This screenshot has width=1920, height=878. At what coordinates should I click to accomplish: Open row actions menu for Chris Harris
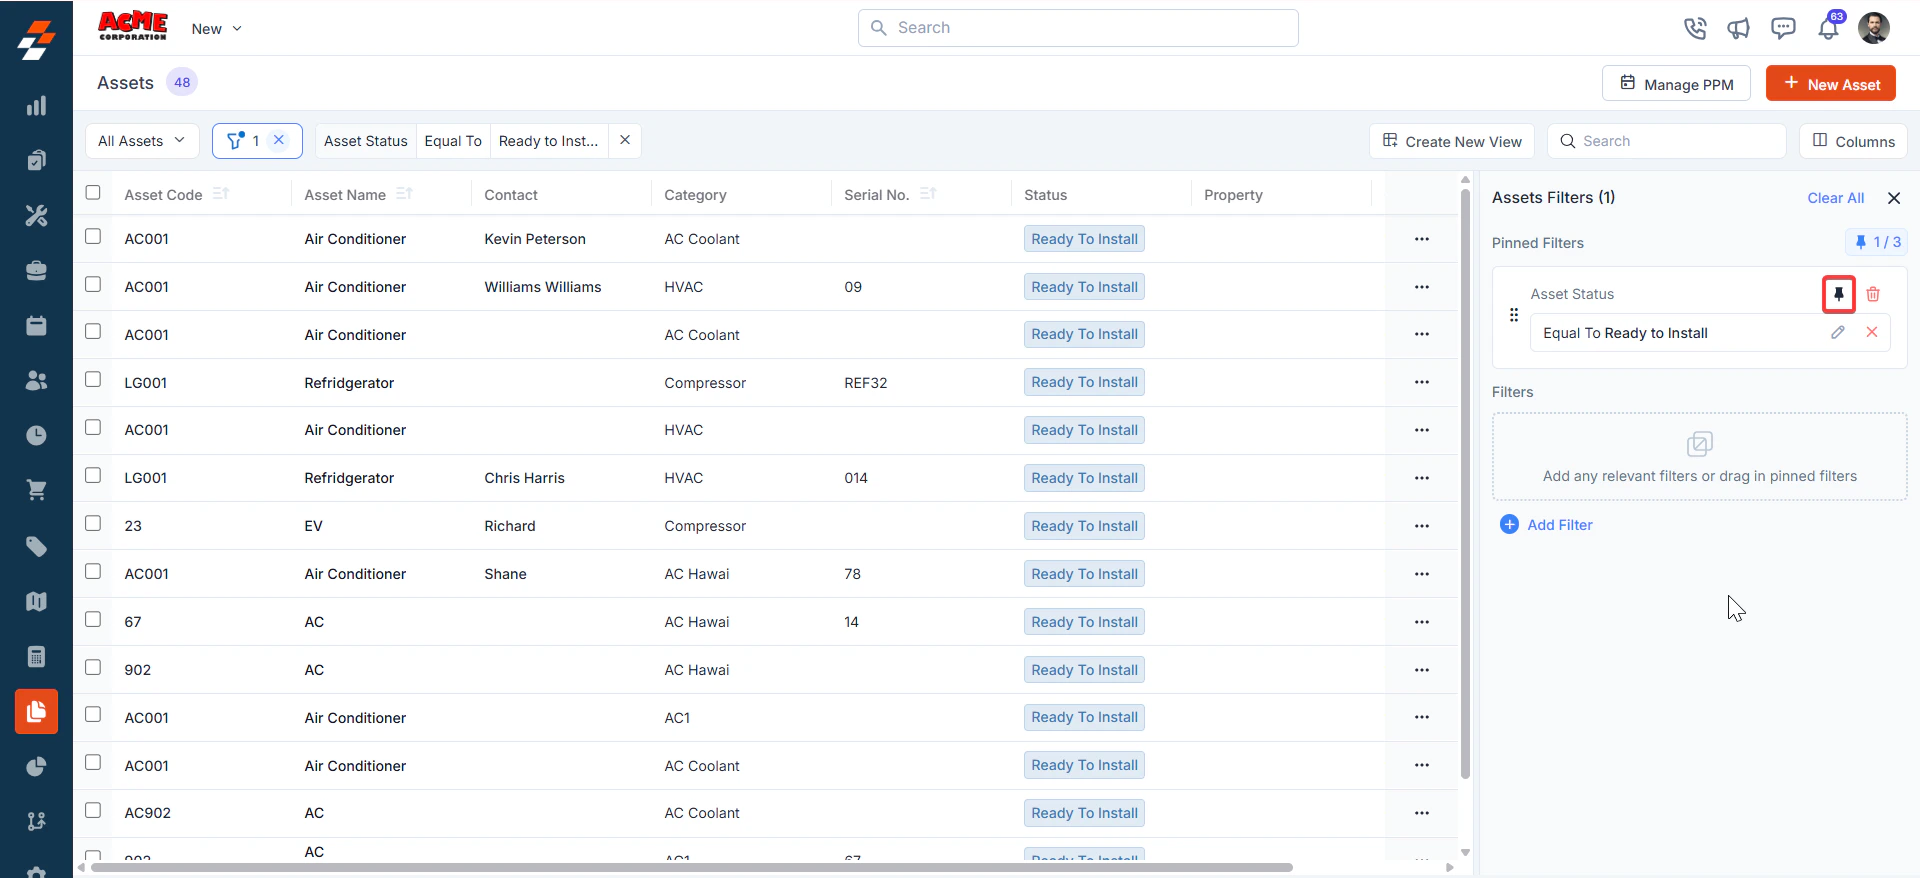tap(1422, 478)
